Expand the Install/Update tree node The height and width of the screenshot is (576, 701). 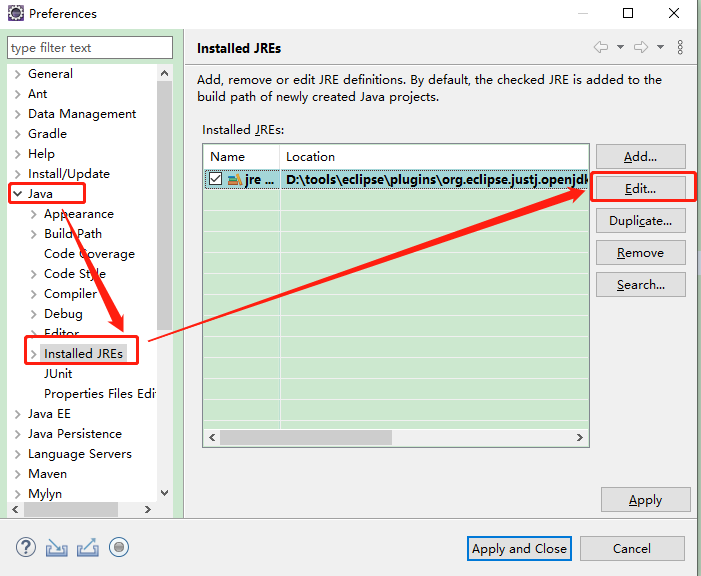coord(17,174)
